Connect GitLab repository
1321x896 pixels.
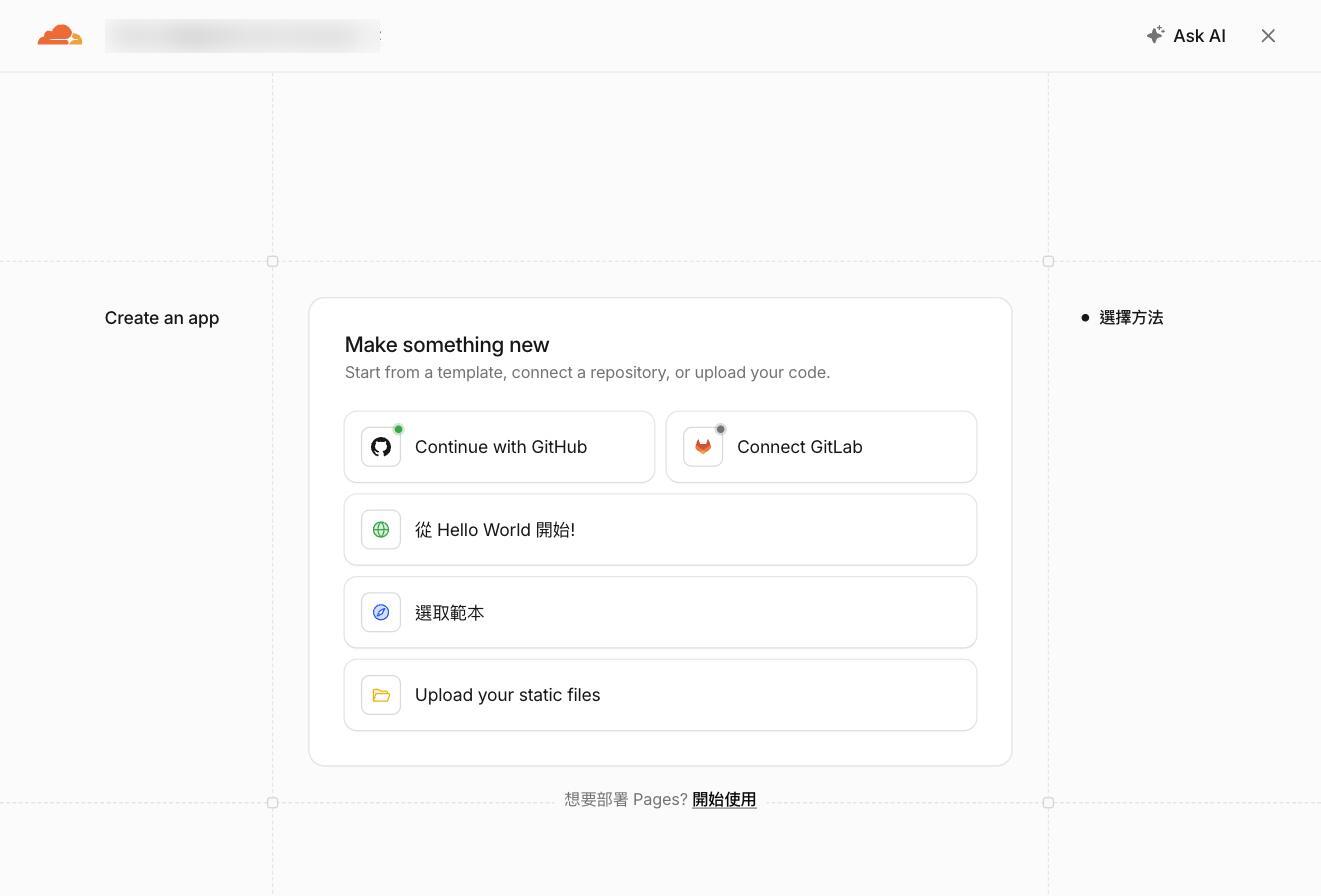click(x=821, y=447)
